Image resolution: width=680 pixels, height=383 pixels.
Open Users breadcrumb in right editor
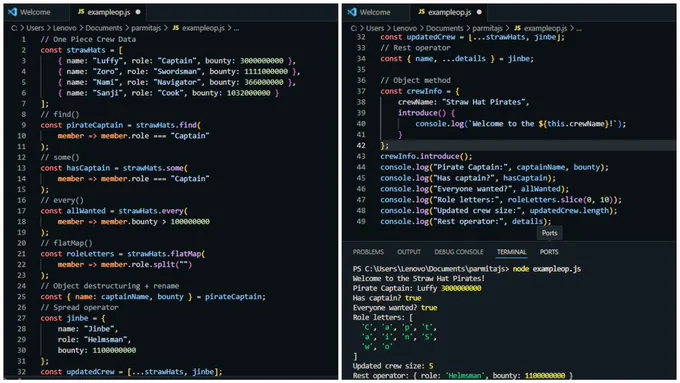[375, 28]
